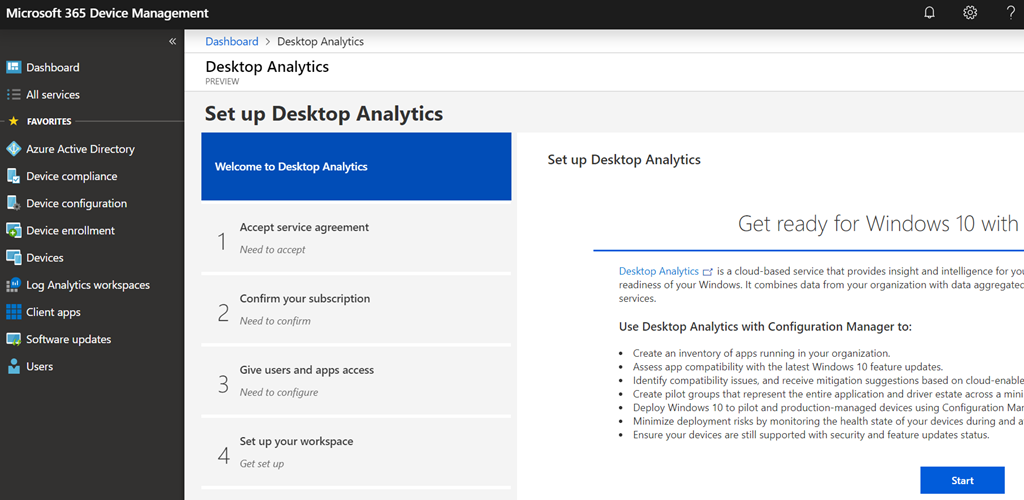Open Log Analytics workspaces
Screen dimensions: 1024x500
(88, 285)
